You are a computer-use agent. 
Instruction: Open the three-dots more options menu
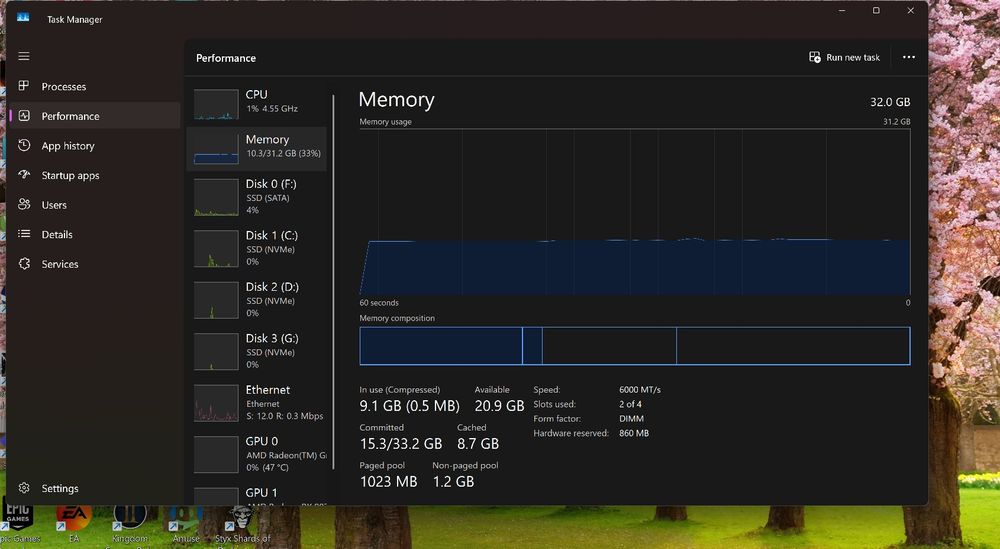tap(909, 57)
